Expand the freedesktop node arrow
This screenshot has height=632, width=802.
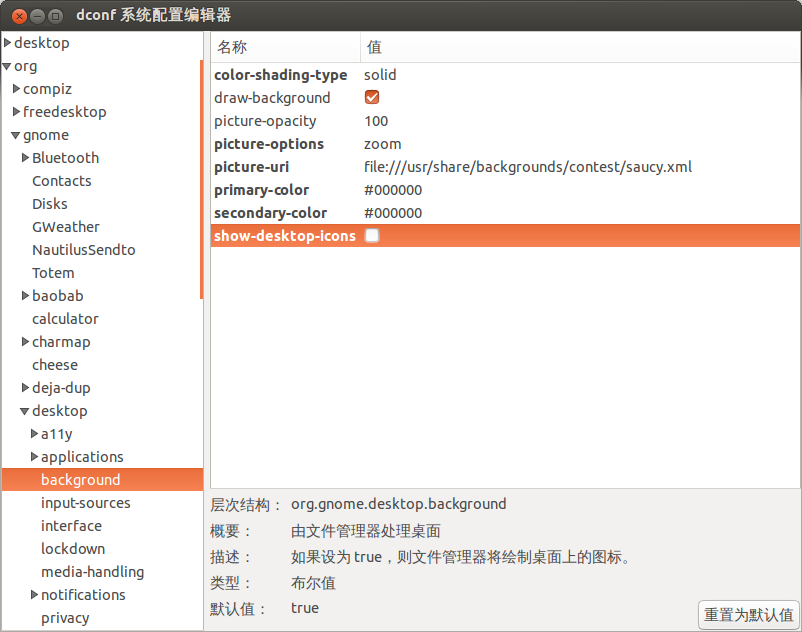tap(16, 112)
